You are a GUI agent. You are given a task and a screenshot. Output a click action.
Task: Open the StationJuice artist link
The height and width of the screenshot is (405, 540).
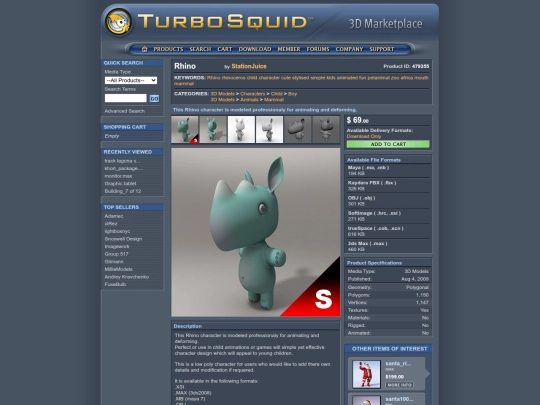pyautogui.click(x=249, y=66)
